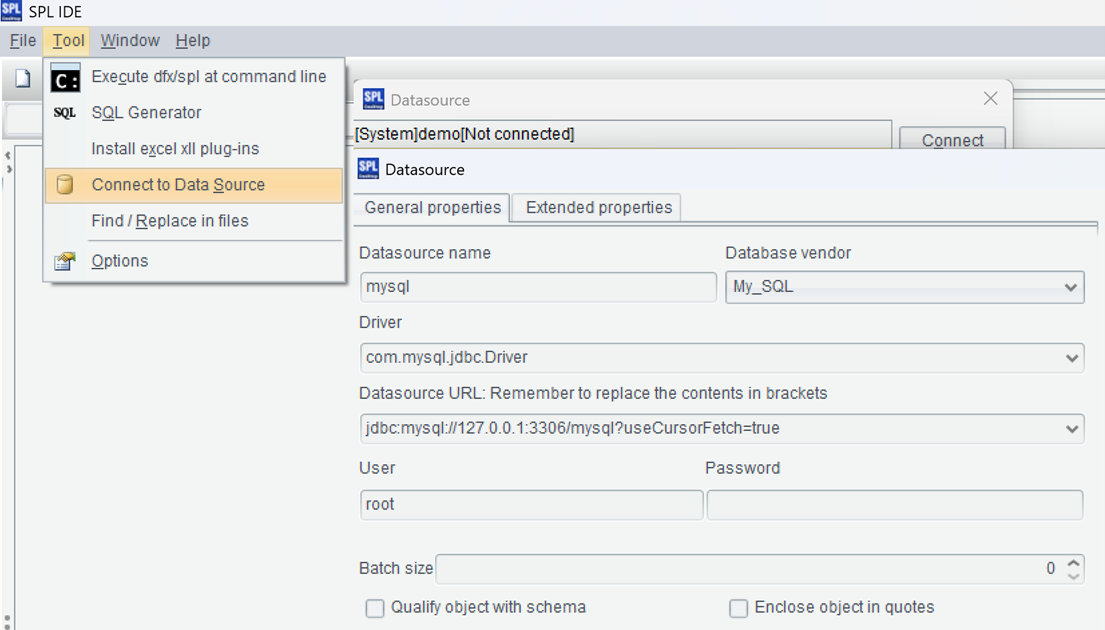
Task: Switch to Extended properties tab
Action: pos(598,208)
